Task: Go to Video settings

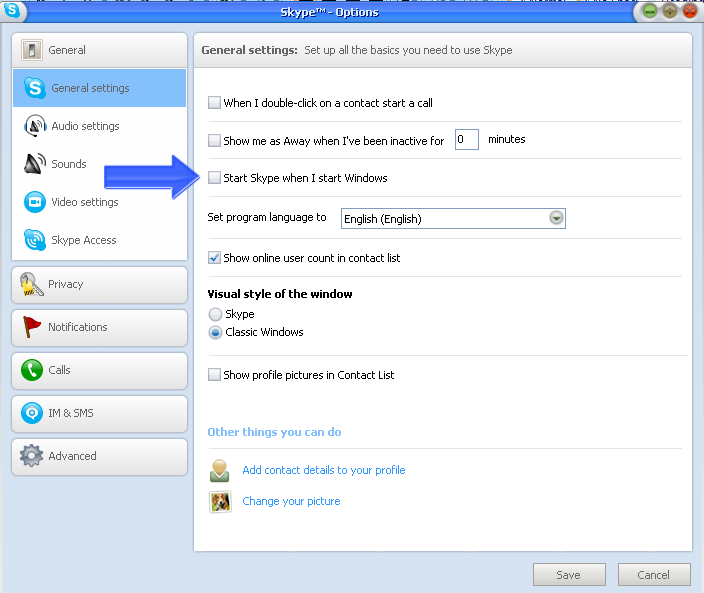Action: [x=99, y=202]
